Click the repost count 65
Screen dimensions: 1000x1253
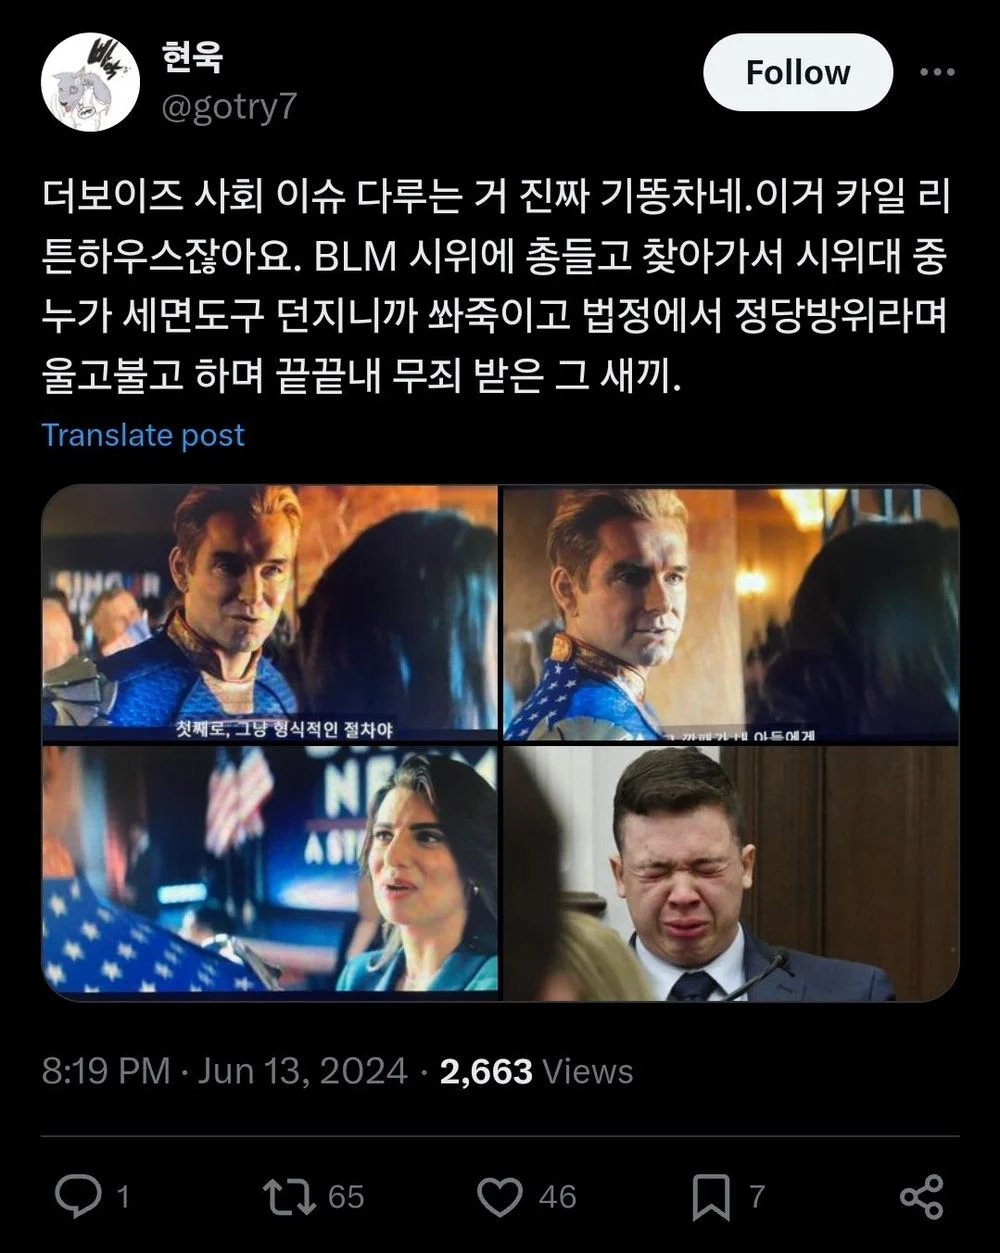[346, 1197]
